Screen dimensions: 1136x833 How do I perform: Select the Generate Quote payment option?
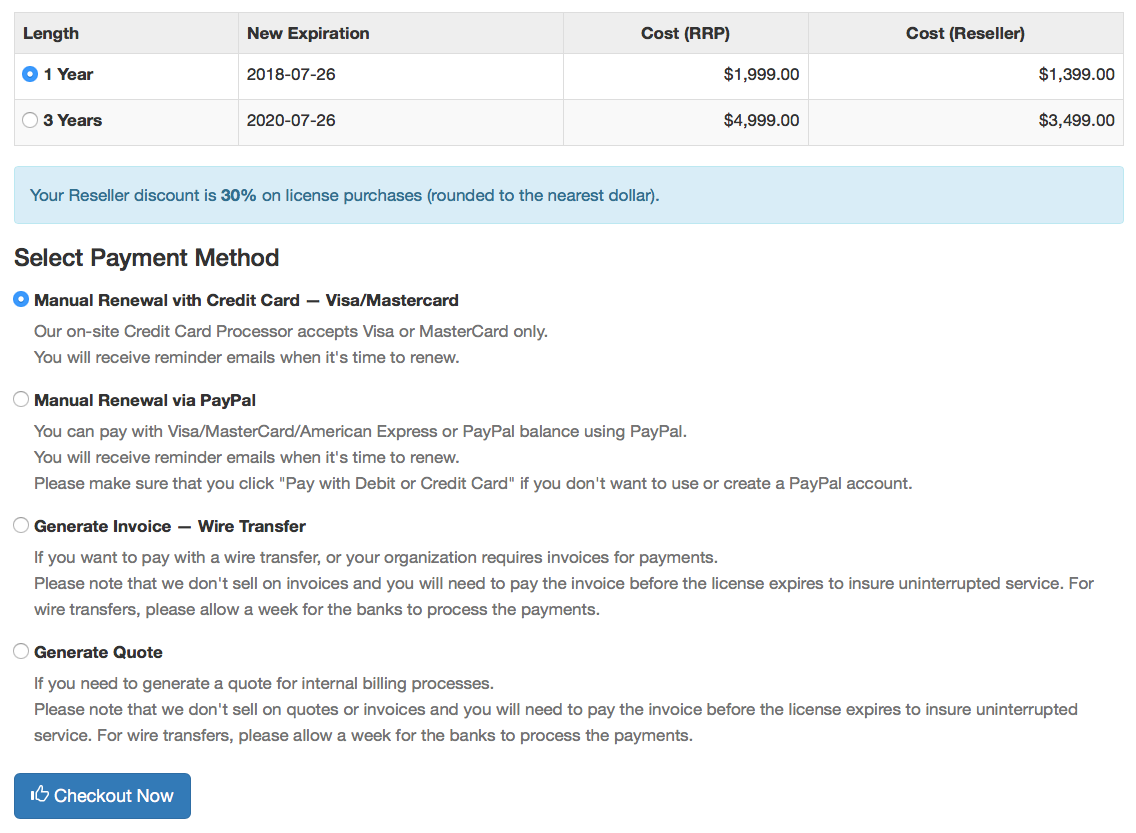tap(21, 651)
